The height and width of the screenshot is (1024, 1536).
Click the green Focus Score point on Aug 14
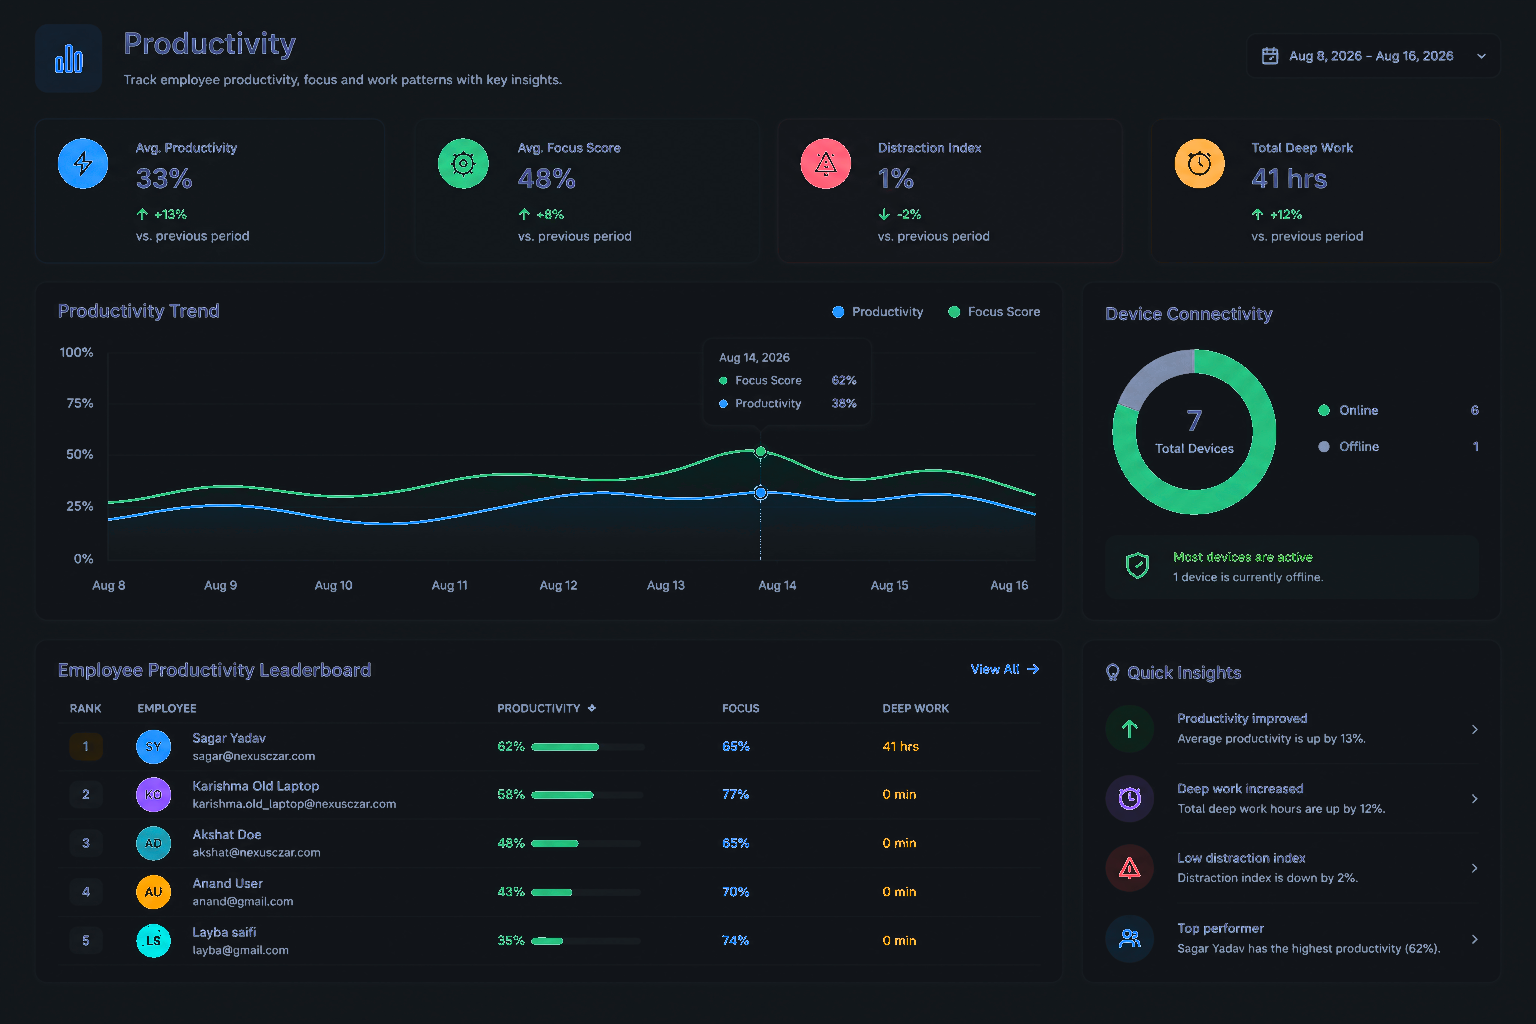tap(761, 452)
